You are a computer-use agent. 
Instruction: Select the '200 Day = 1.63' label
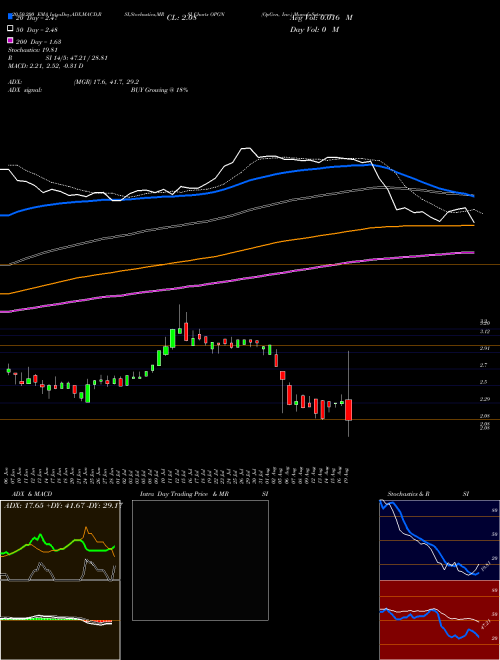38,42
